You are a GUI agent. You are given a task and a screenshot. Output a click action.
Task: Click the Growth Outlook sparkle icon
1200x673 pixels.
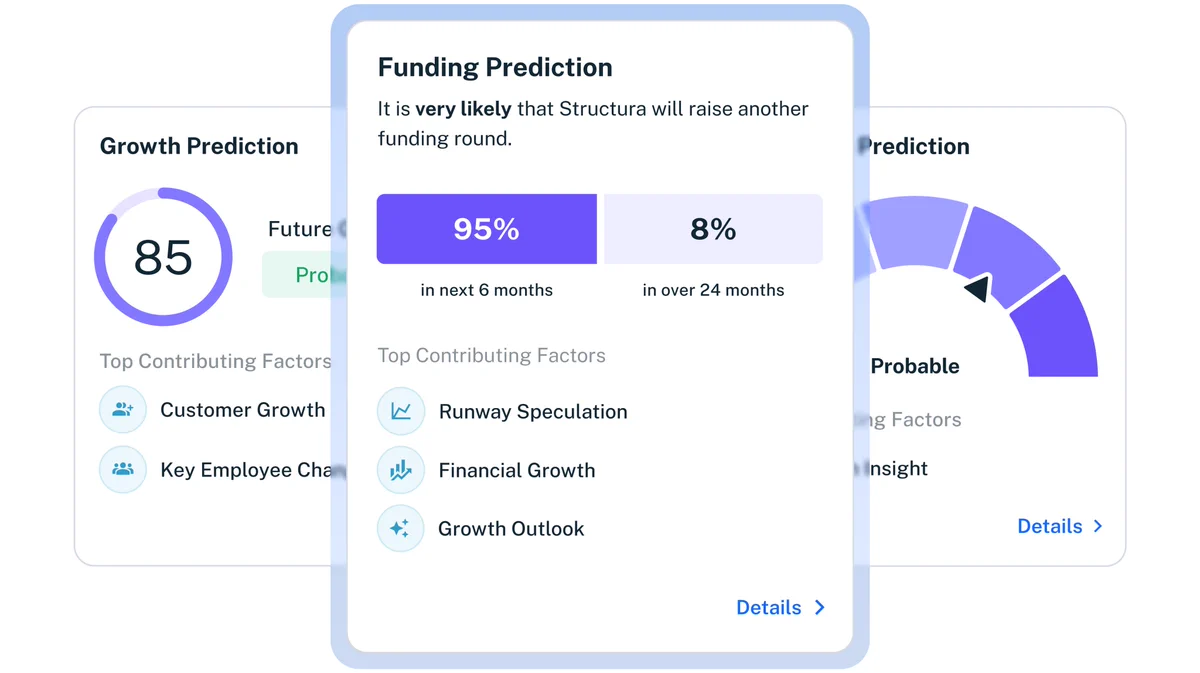401,529
